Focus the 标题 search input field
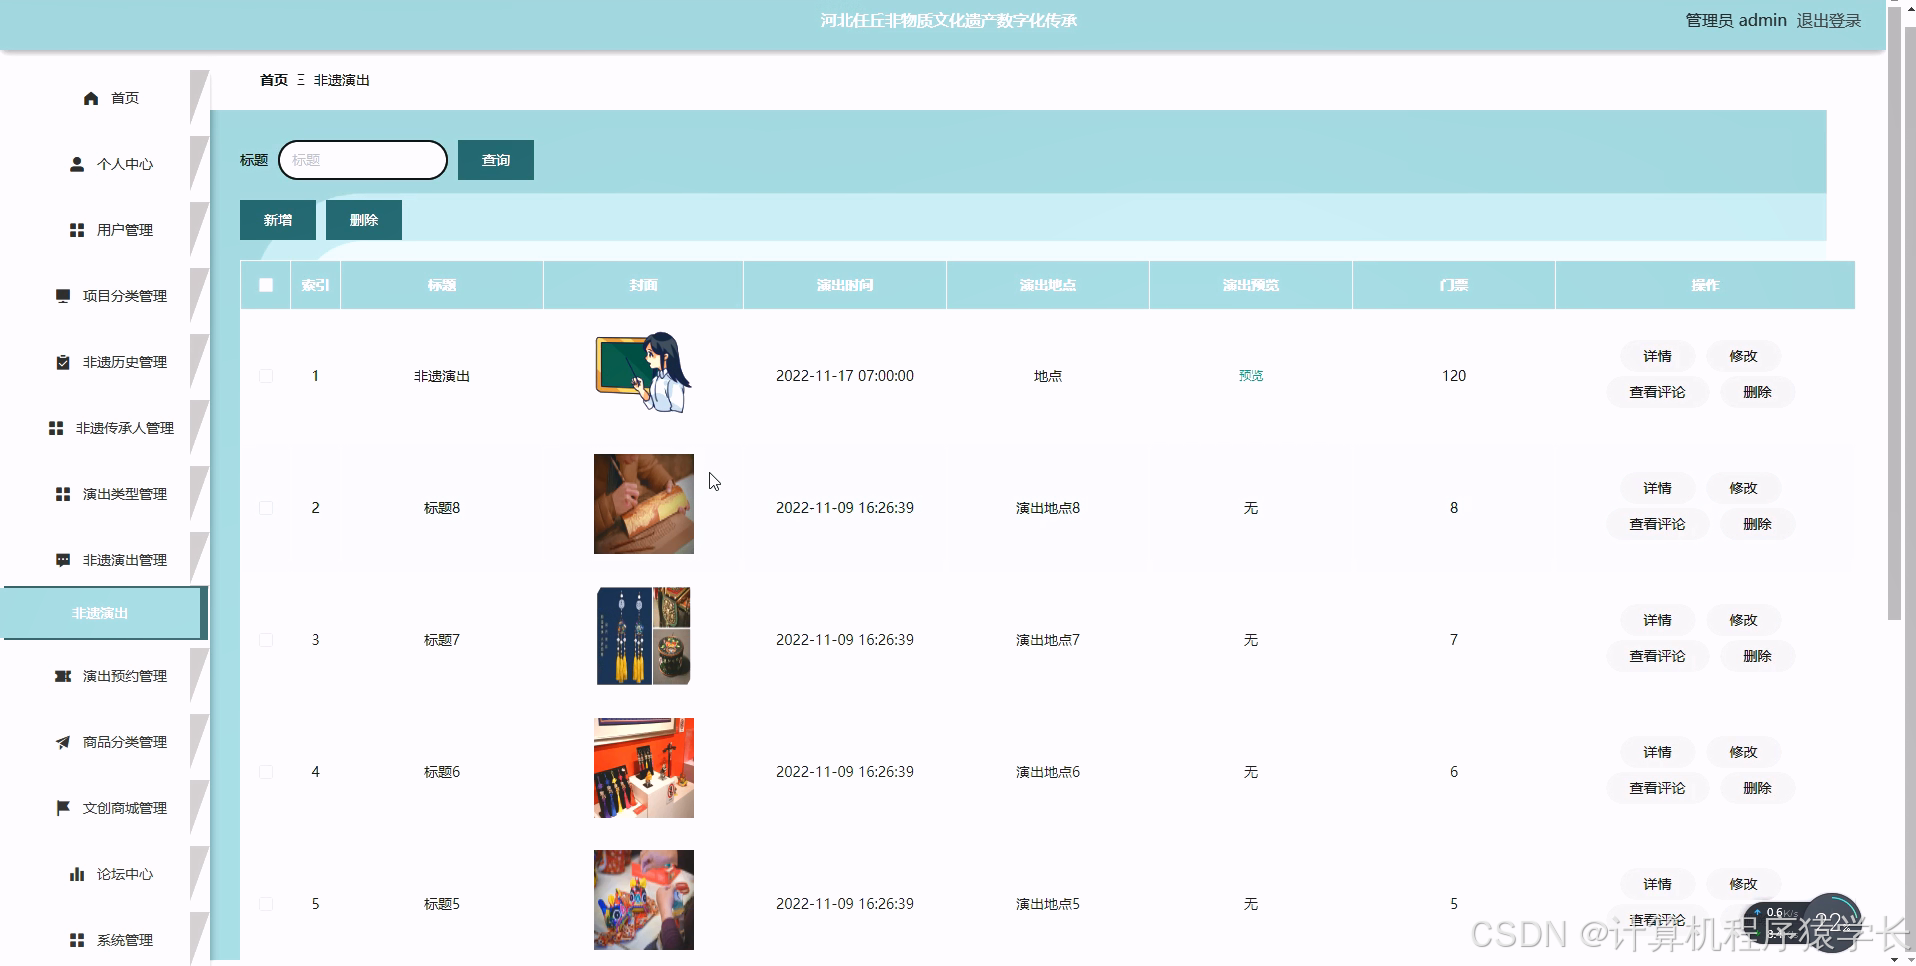 [x=363, y=160]
